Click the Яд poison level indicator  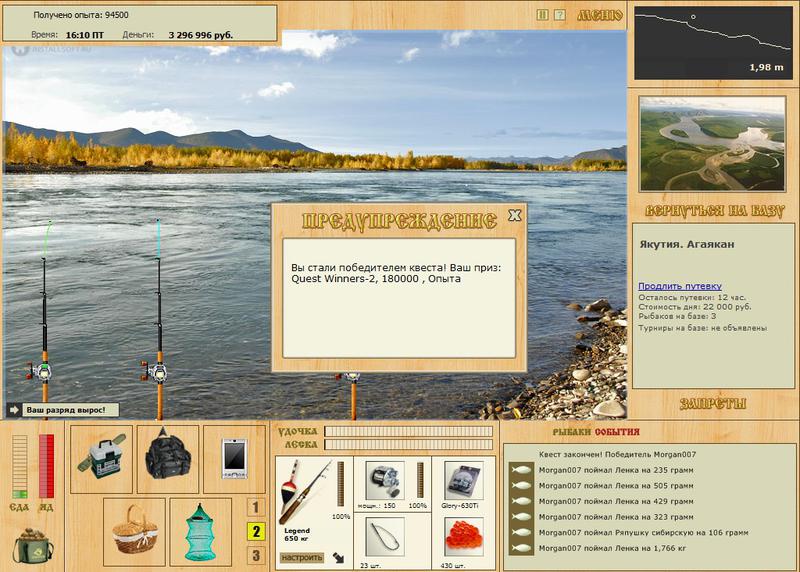[x=46, y=466]
